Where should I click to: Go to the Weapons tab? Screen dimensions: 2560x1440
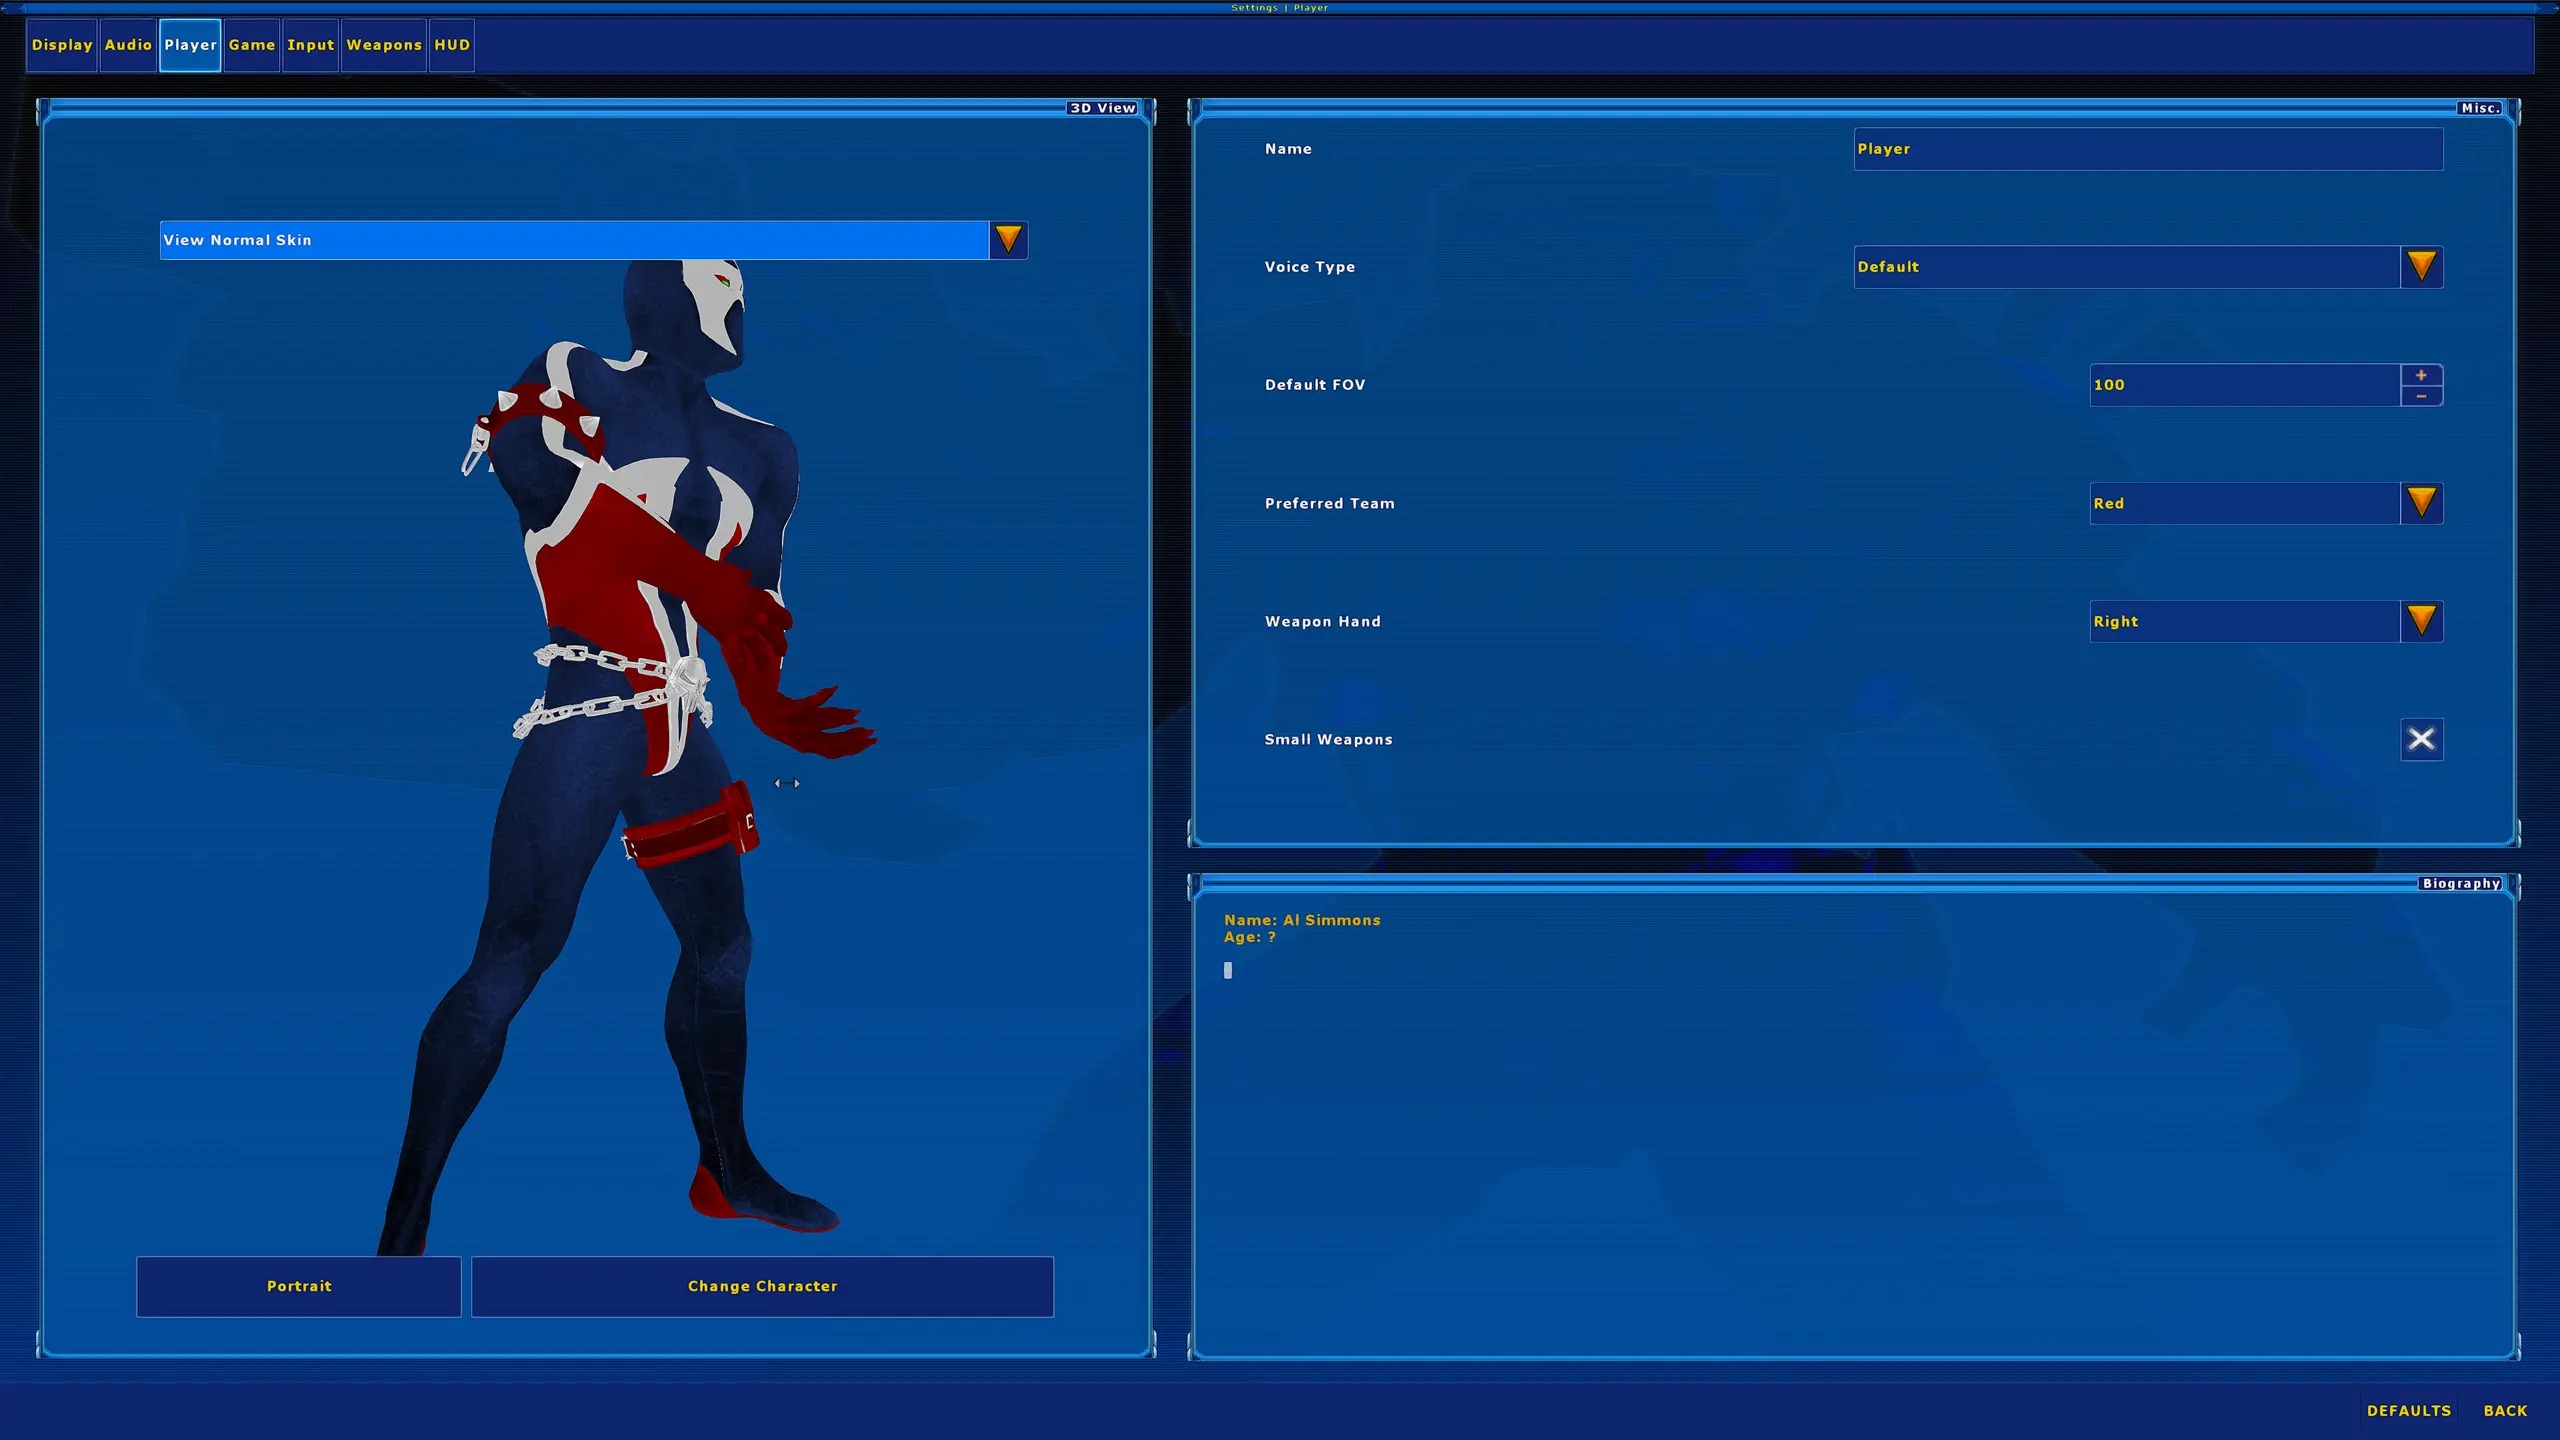click(384, 45)
